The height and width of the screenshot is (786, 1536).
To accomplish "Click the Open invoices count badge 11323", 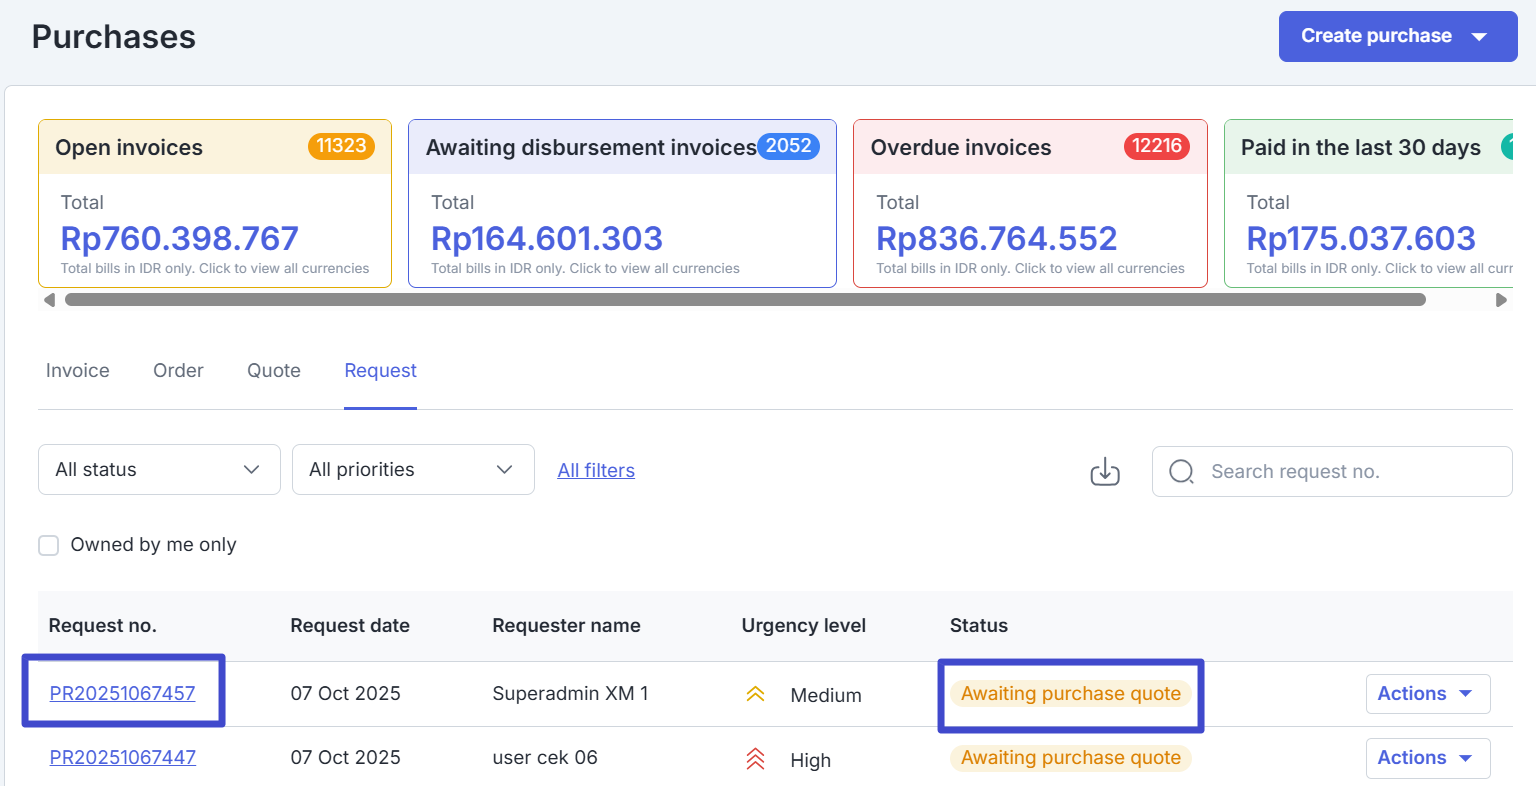I will click(341, 146).
